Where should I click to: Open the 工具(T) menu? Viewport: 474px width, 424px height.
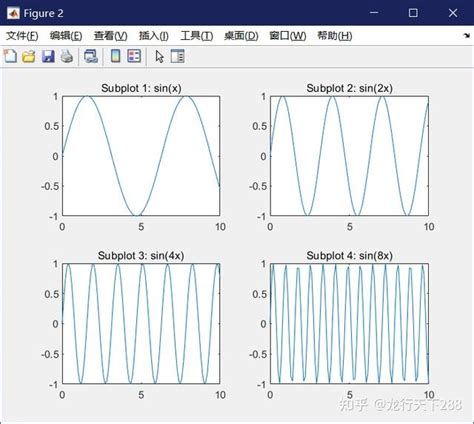pyautogui.click(x=196, y=36)
